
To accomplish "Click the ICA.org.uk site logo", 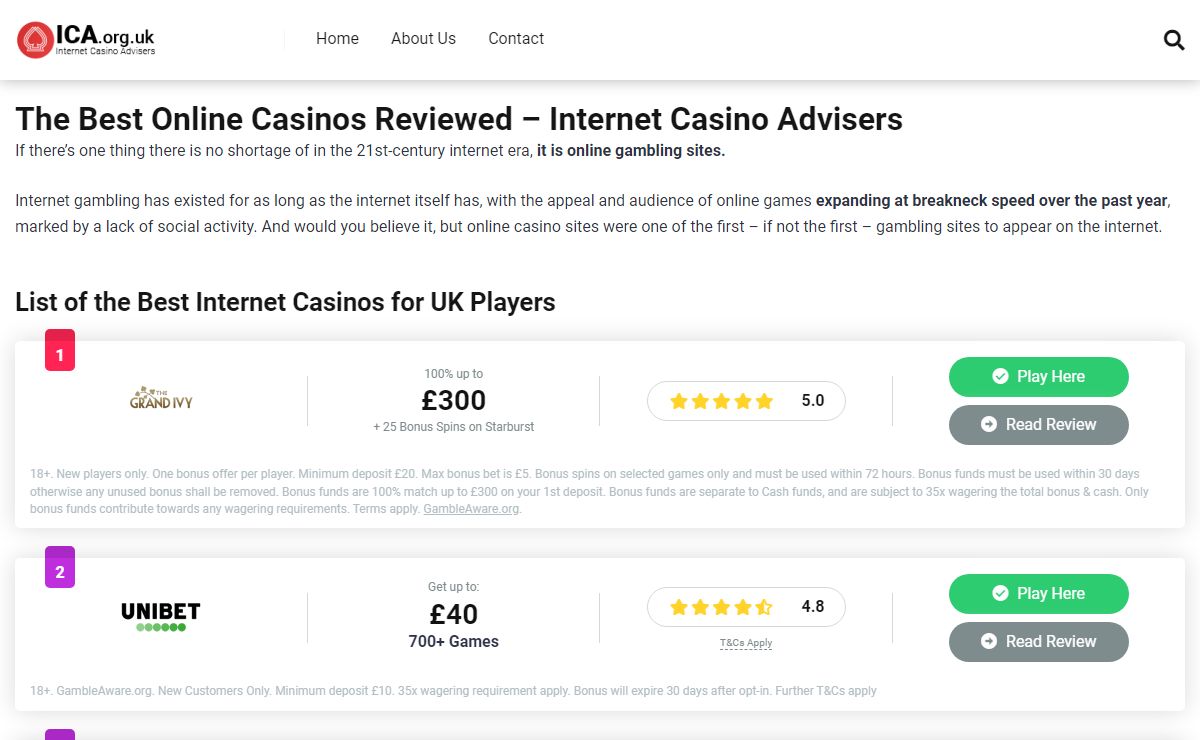I will point(86,39).
